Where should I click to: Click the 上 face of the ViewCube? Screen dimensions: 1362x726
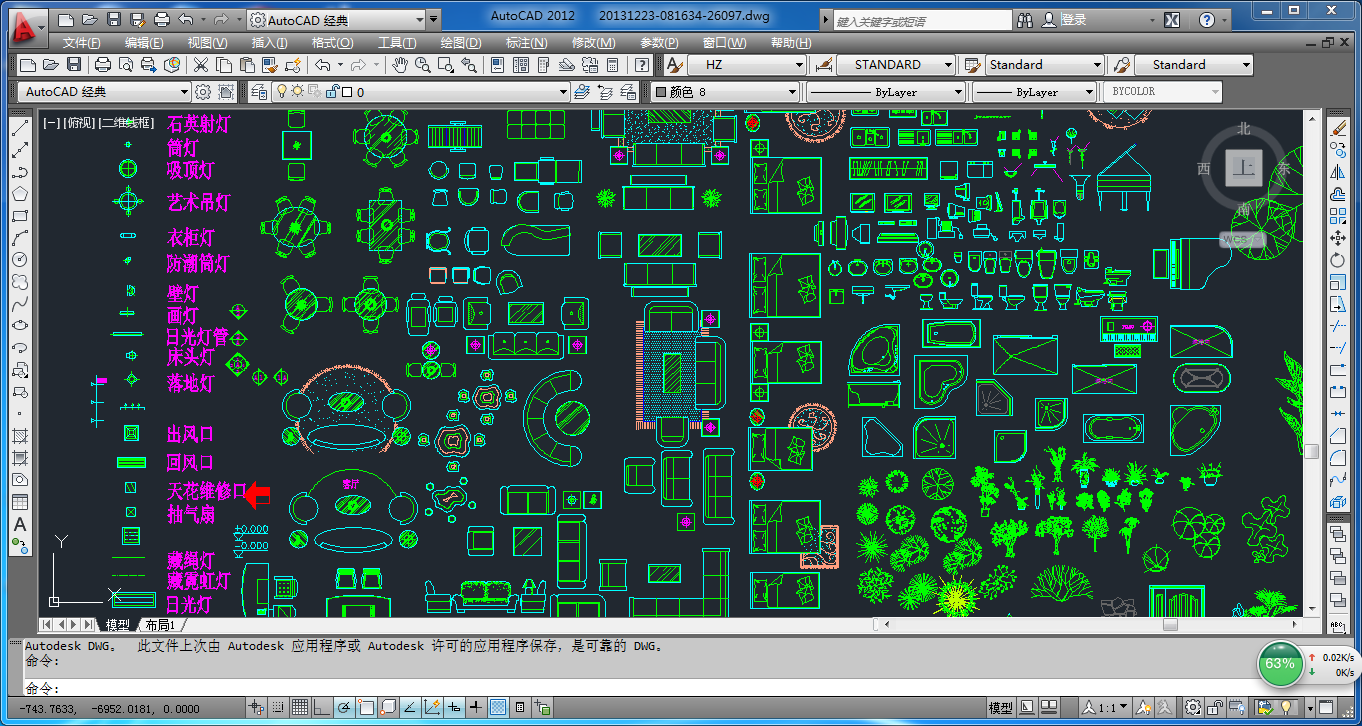coord(1244,169)
